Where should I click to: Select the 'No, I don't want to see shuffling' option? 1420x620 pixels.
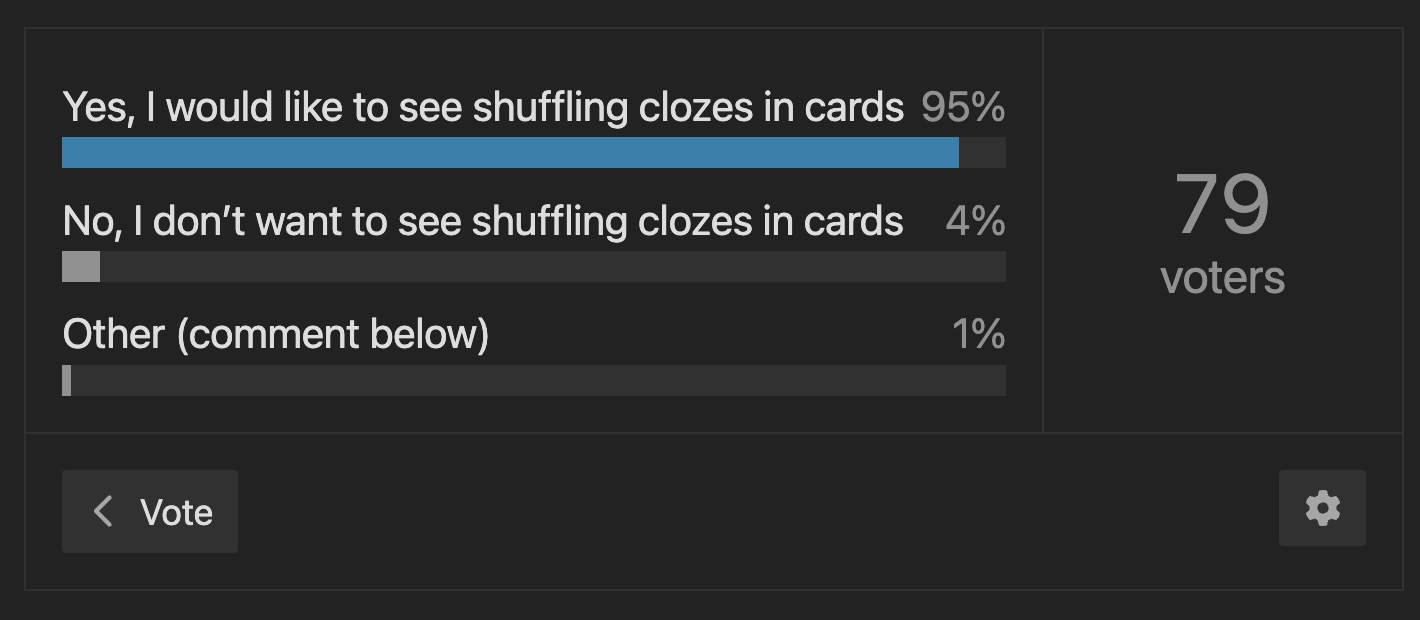point(483,220)
